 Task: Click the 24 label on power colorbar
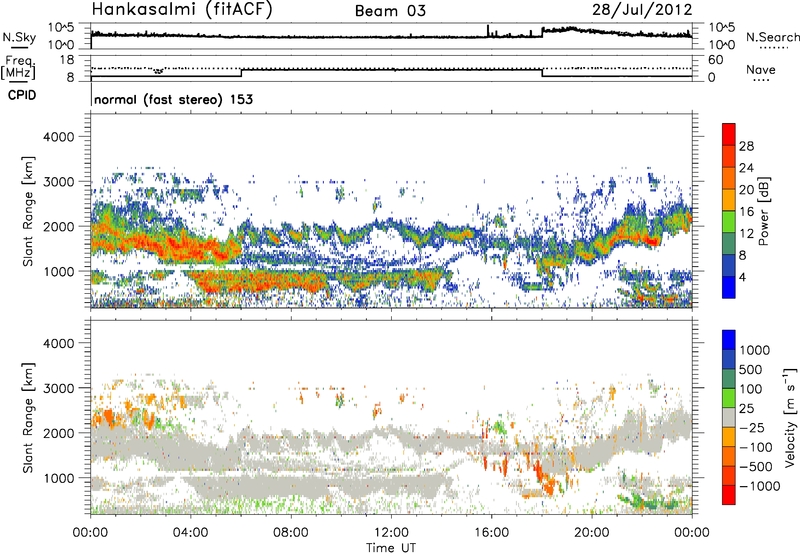(x=746, y=168)
